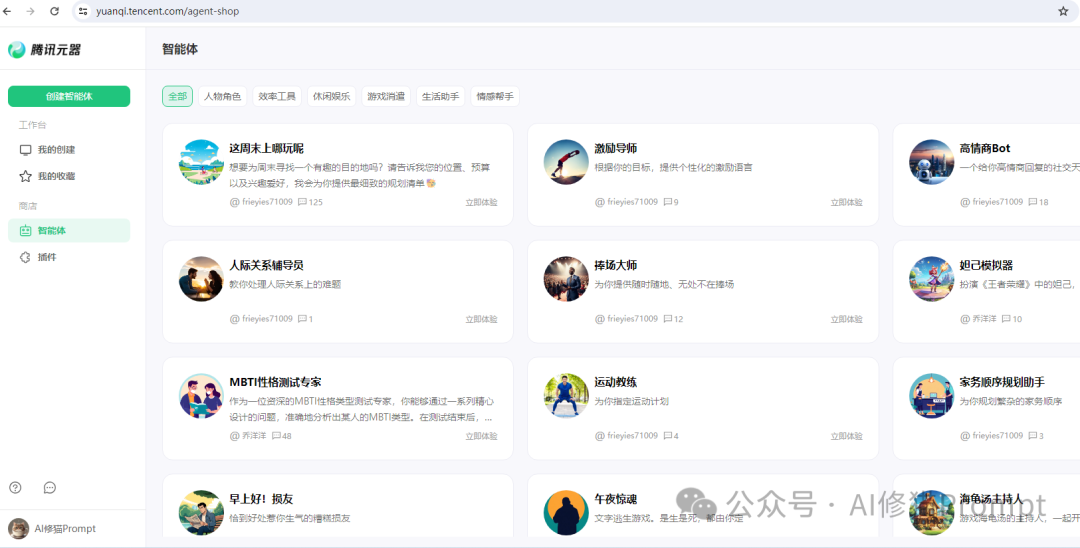
Task: Select the 游戏消遣 category tab
Action: coord(386,96)
